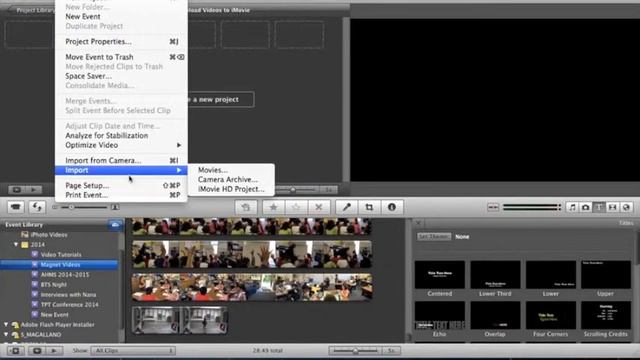
Task: Click the black viewer preview area
Action: tap(495, 100)
